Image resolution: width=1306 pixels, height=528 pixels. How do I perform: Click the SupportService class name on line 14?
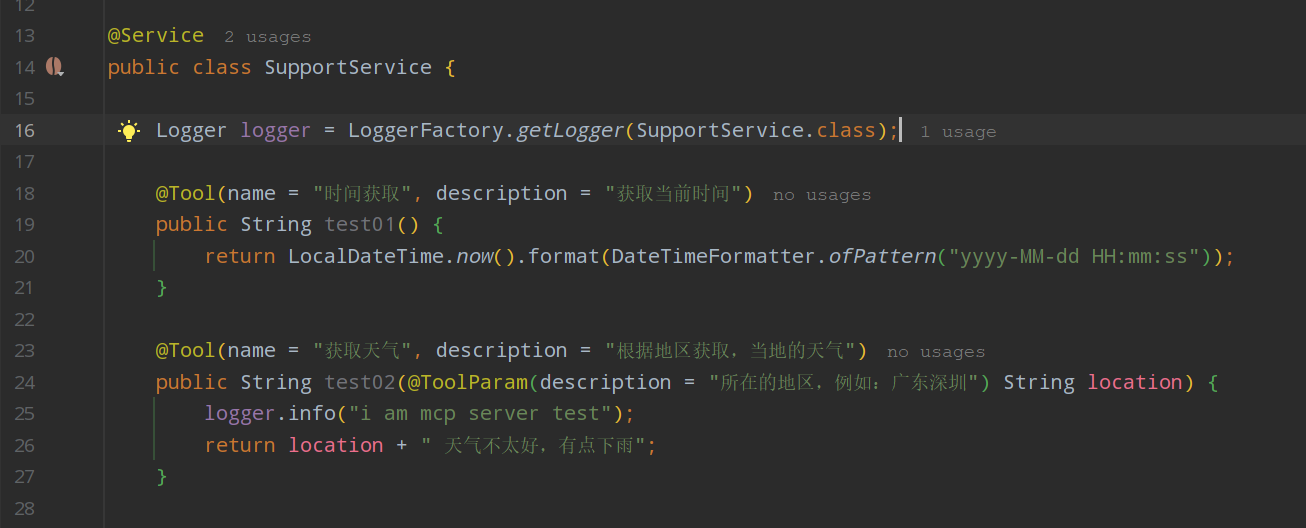(348, 67)
